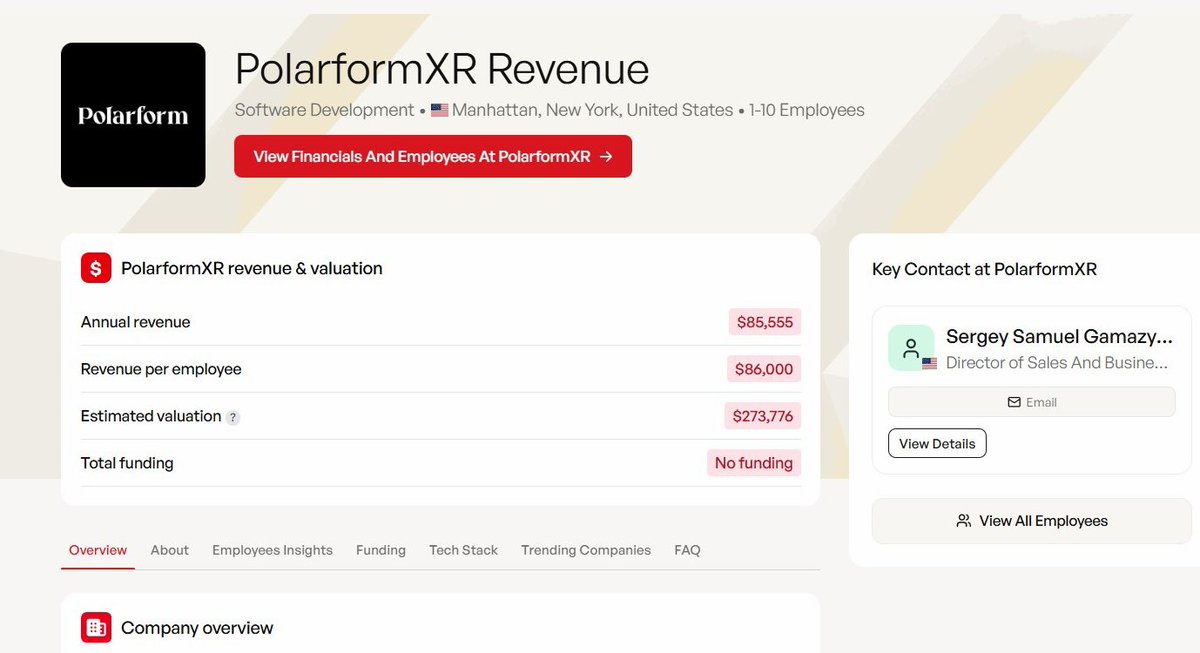This screenshot has width=1200, height=653.
Task: Click the PolarformXR Revenue heading
Action: pos(442,69)
